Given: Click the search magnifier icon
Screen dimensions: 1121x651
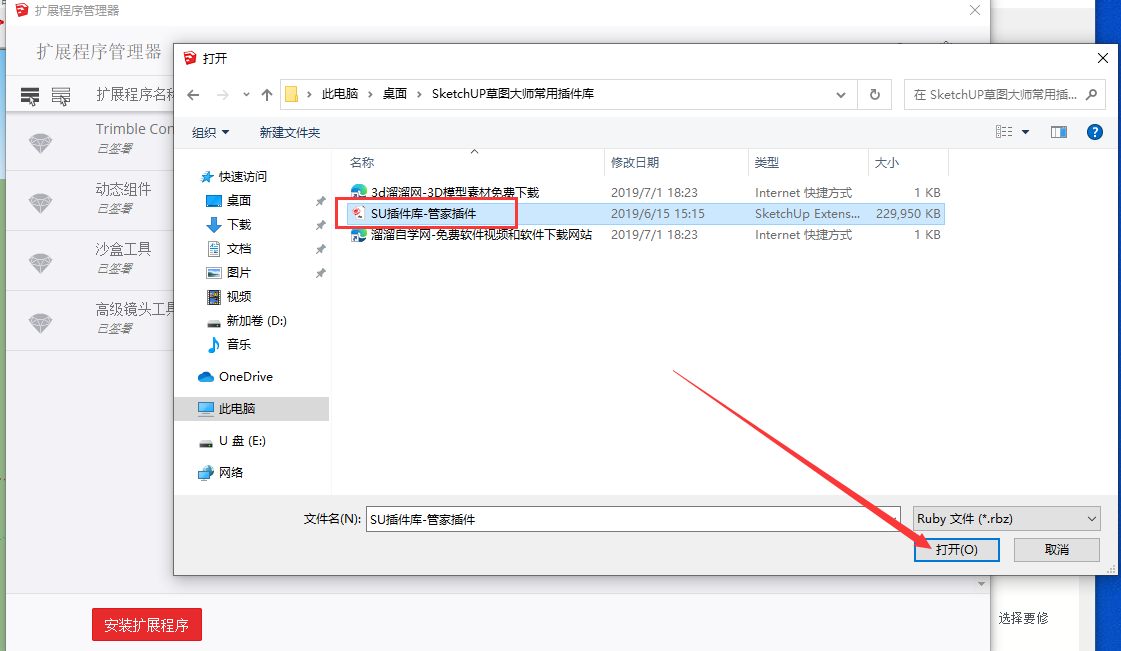Looking at the screenshot, I should click(x=1091, y=94).
